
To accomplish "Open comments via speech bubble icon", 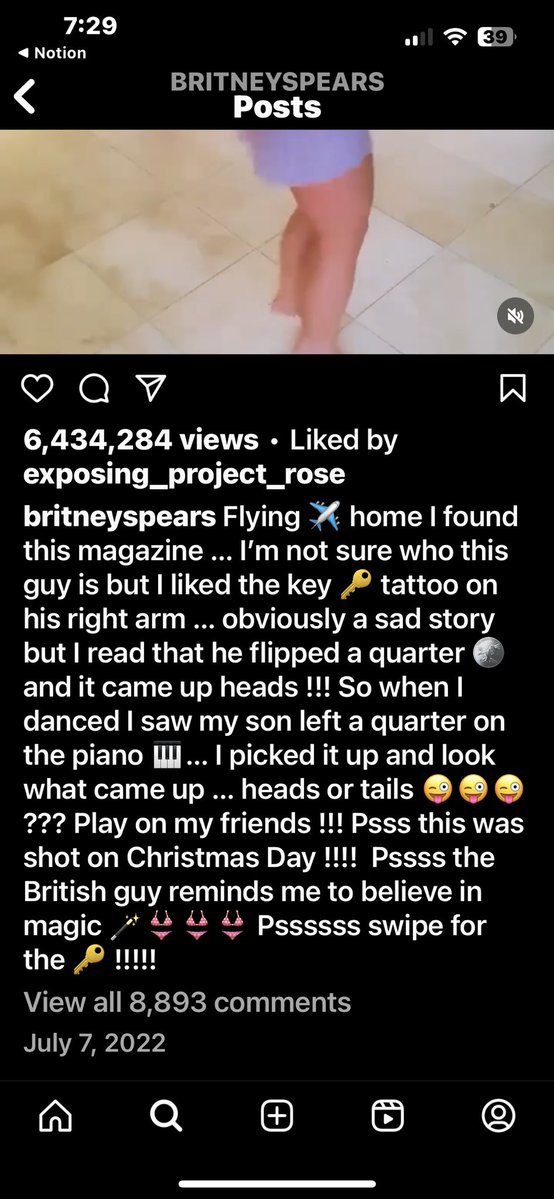I will [95, 388].
